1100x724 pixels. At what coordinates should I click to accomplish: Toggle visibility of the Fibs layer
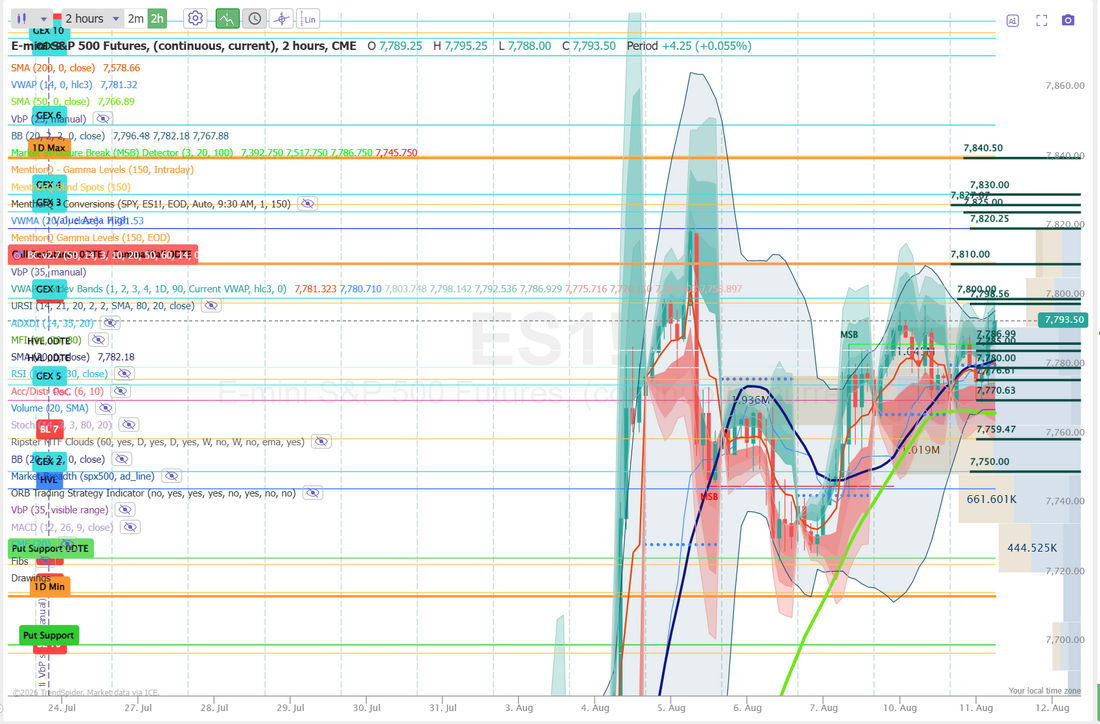click(45, 561)
